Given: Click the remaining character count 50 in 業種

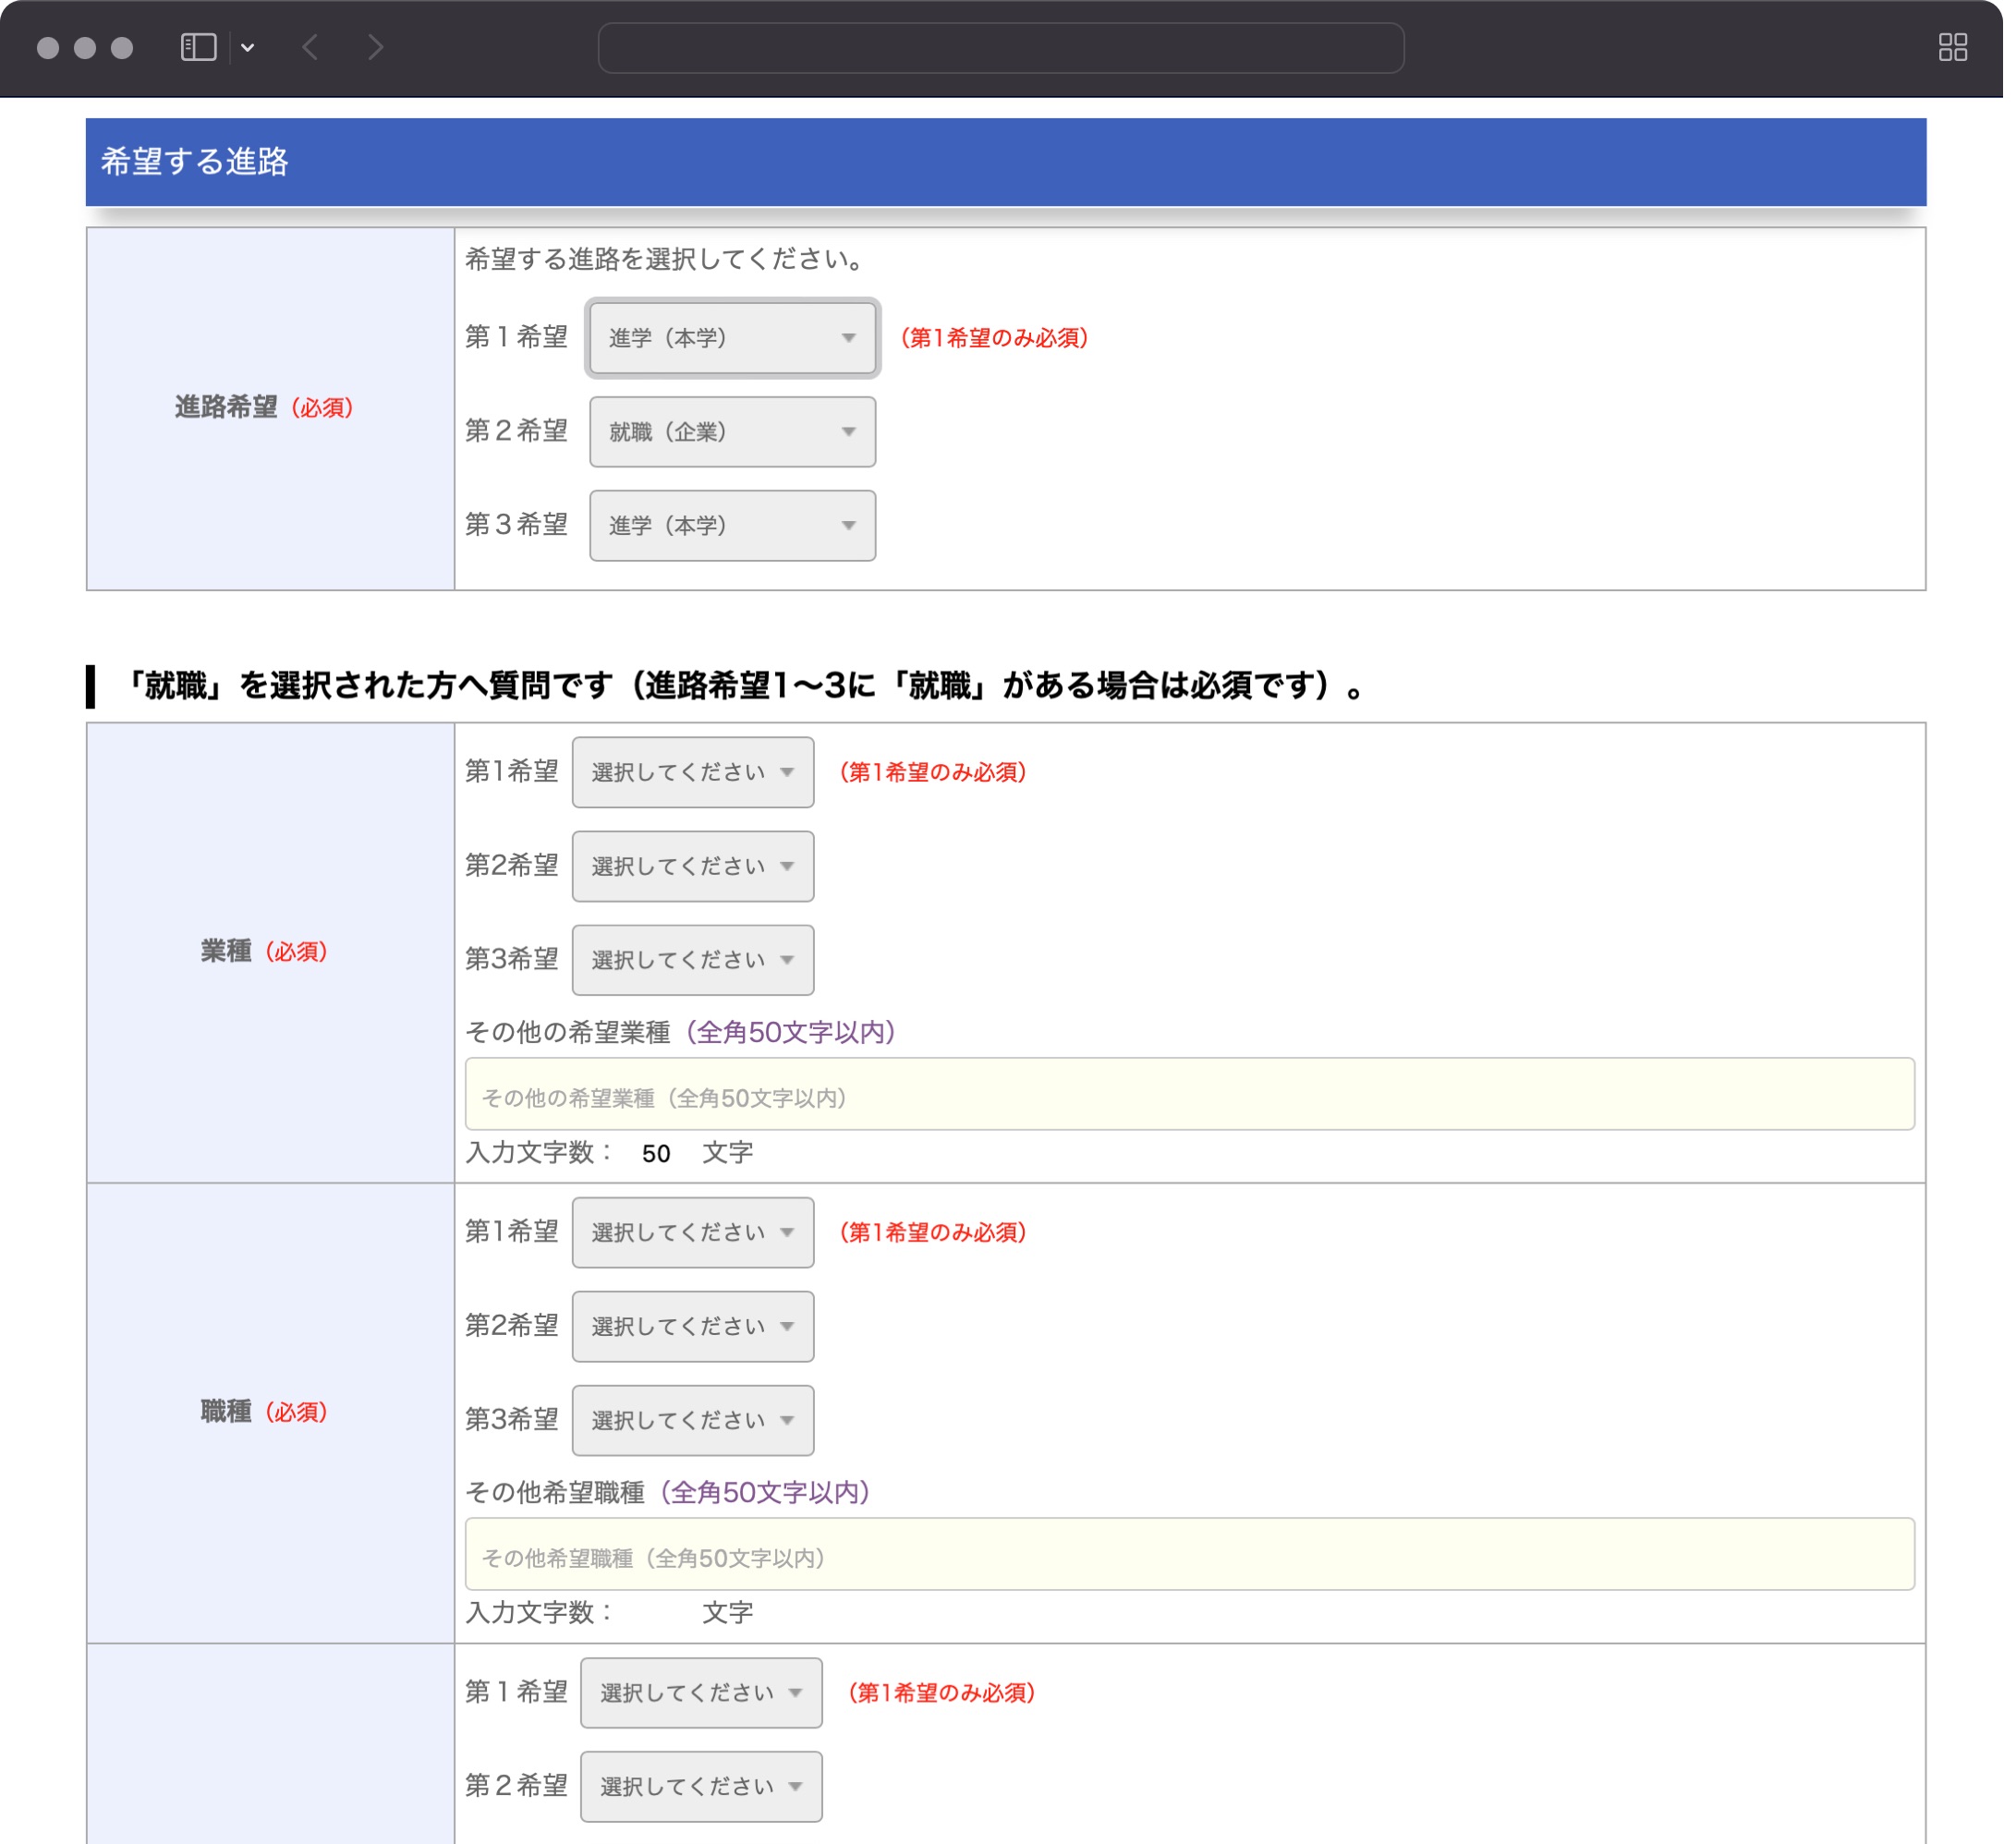Looking at the screenshot, I should click(656, 1153).
